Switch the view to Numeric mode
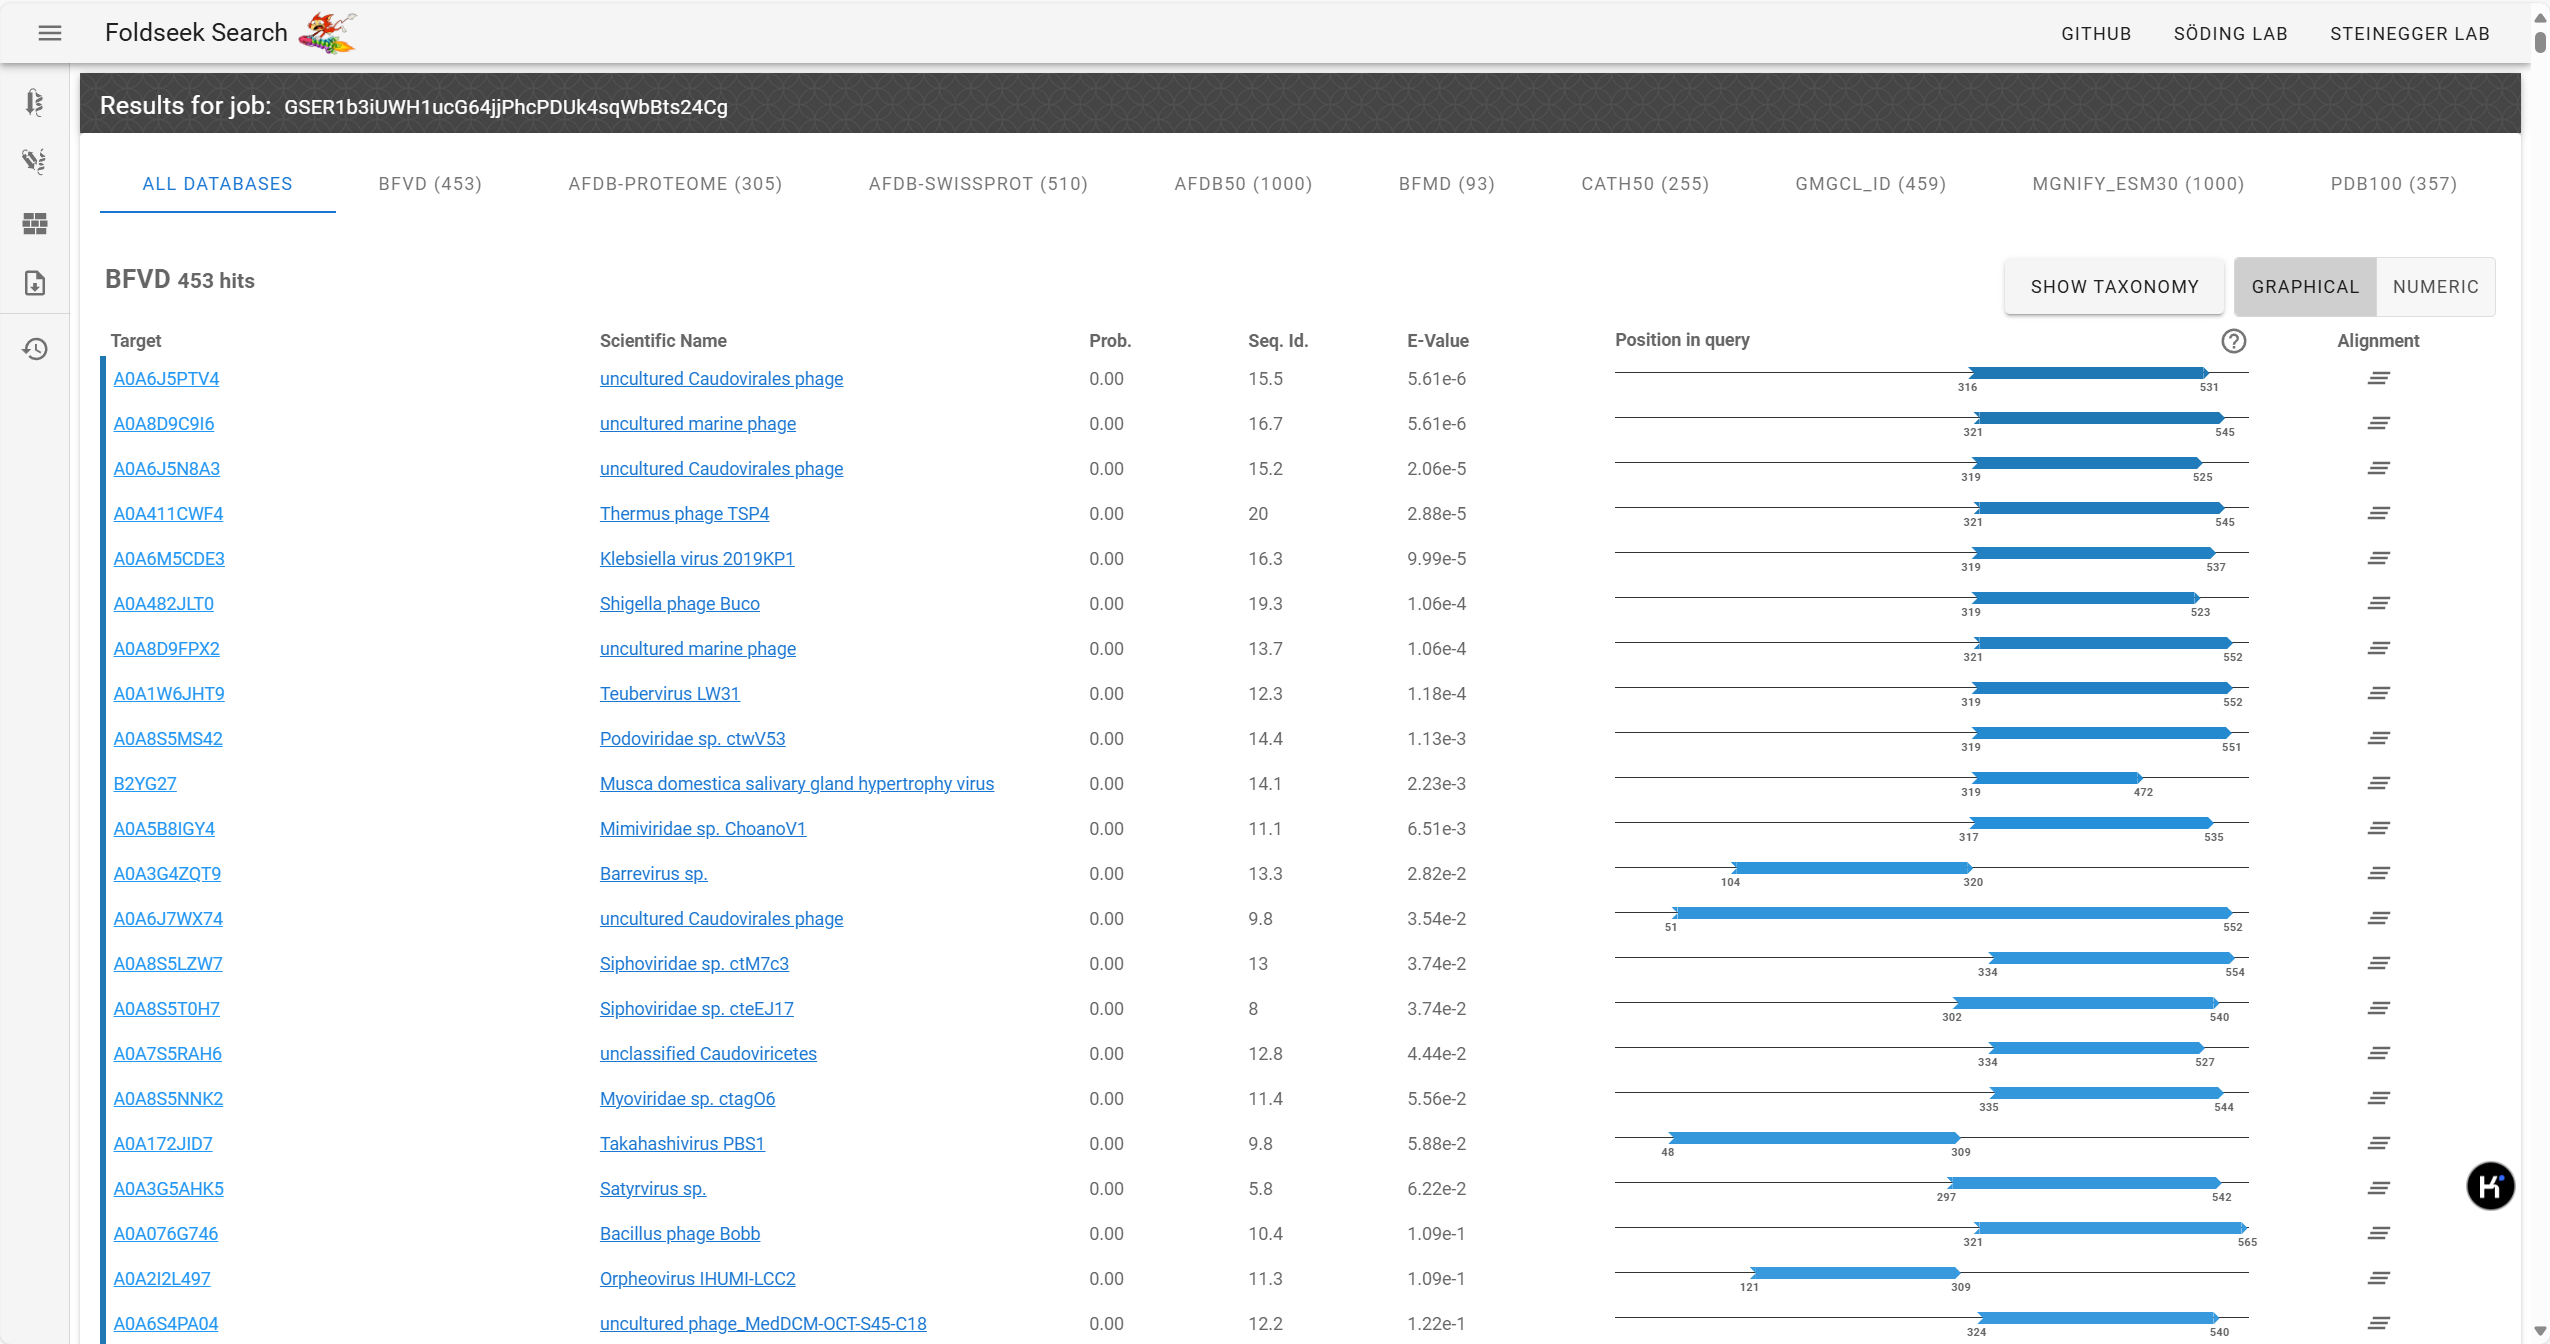2550x1344 pixels. tap(2435, 287)
